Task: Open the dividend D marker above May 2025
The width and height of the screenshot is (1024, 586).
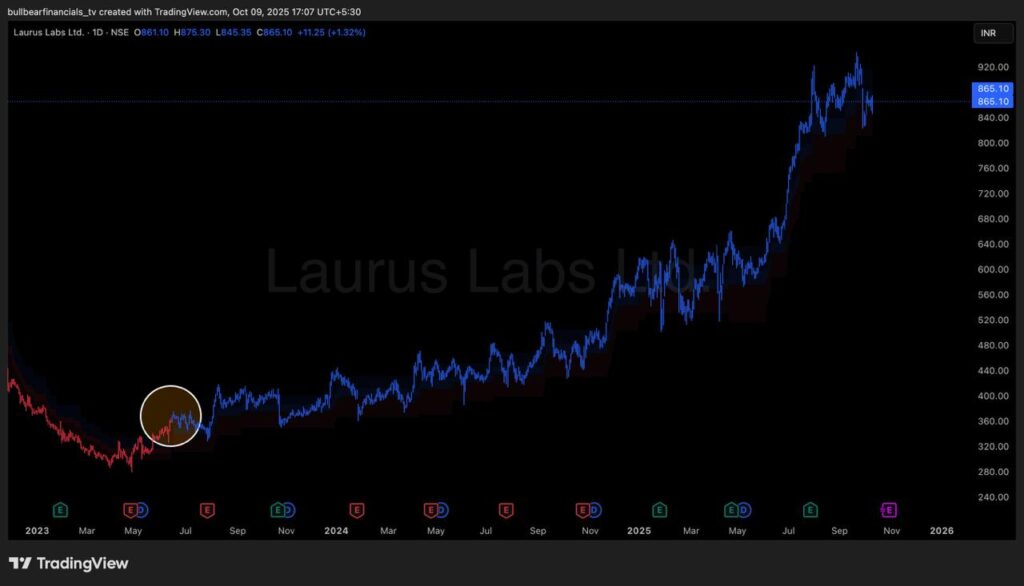Action: [x=743, y=510]
